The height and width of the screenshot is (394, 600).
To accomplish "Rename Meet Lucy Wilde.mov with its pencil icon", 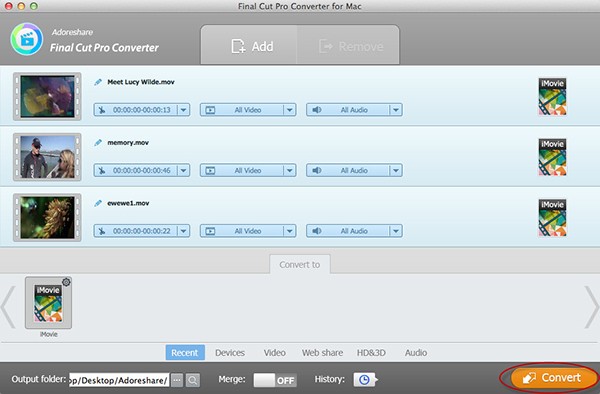I will (98, 82).
